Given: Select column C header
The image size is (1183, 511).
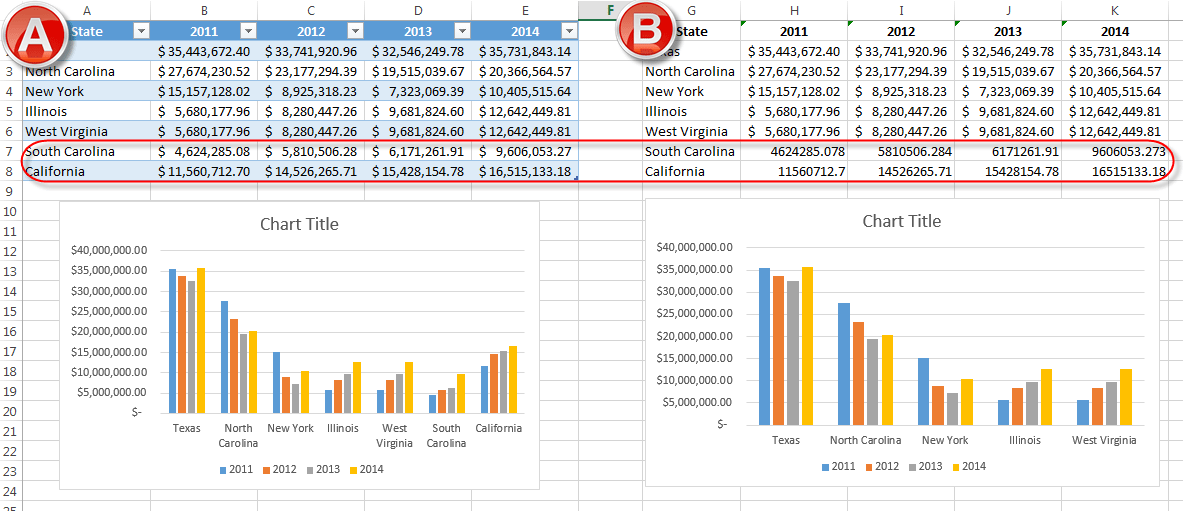Looking at the screenshot, I should (x=311, y=11).
